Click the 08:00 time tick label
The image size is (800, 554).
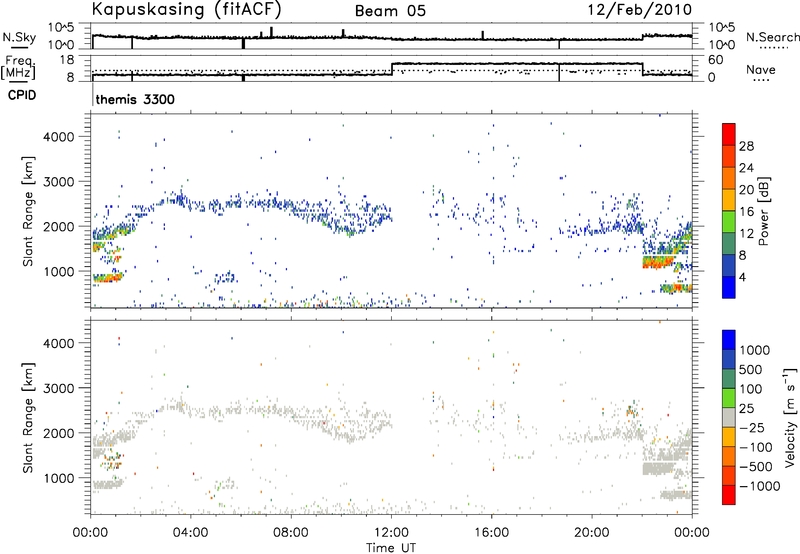291,533
